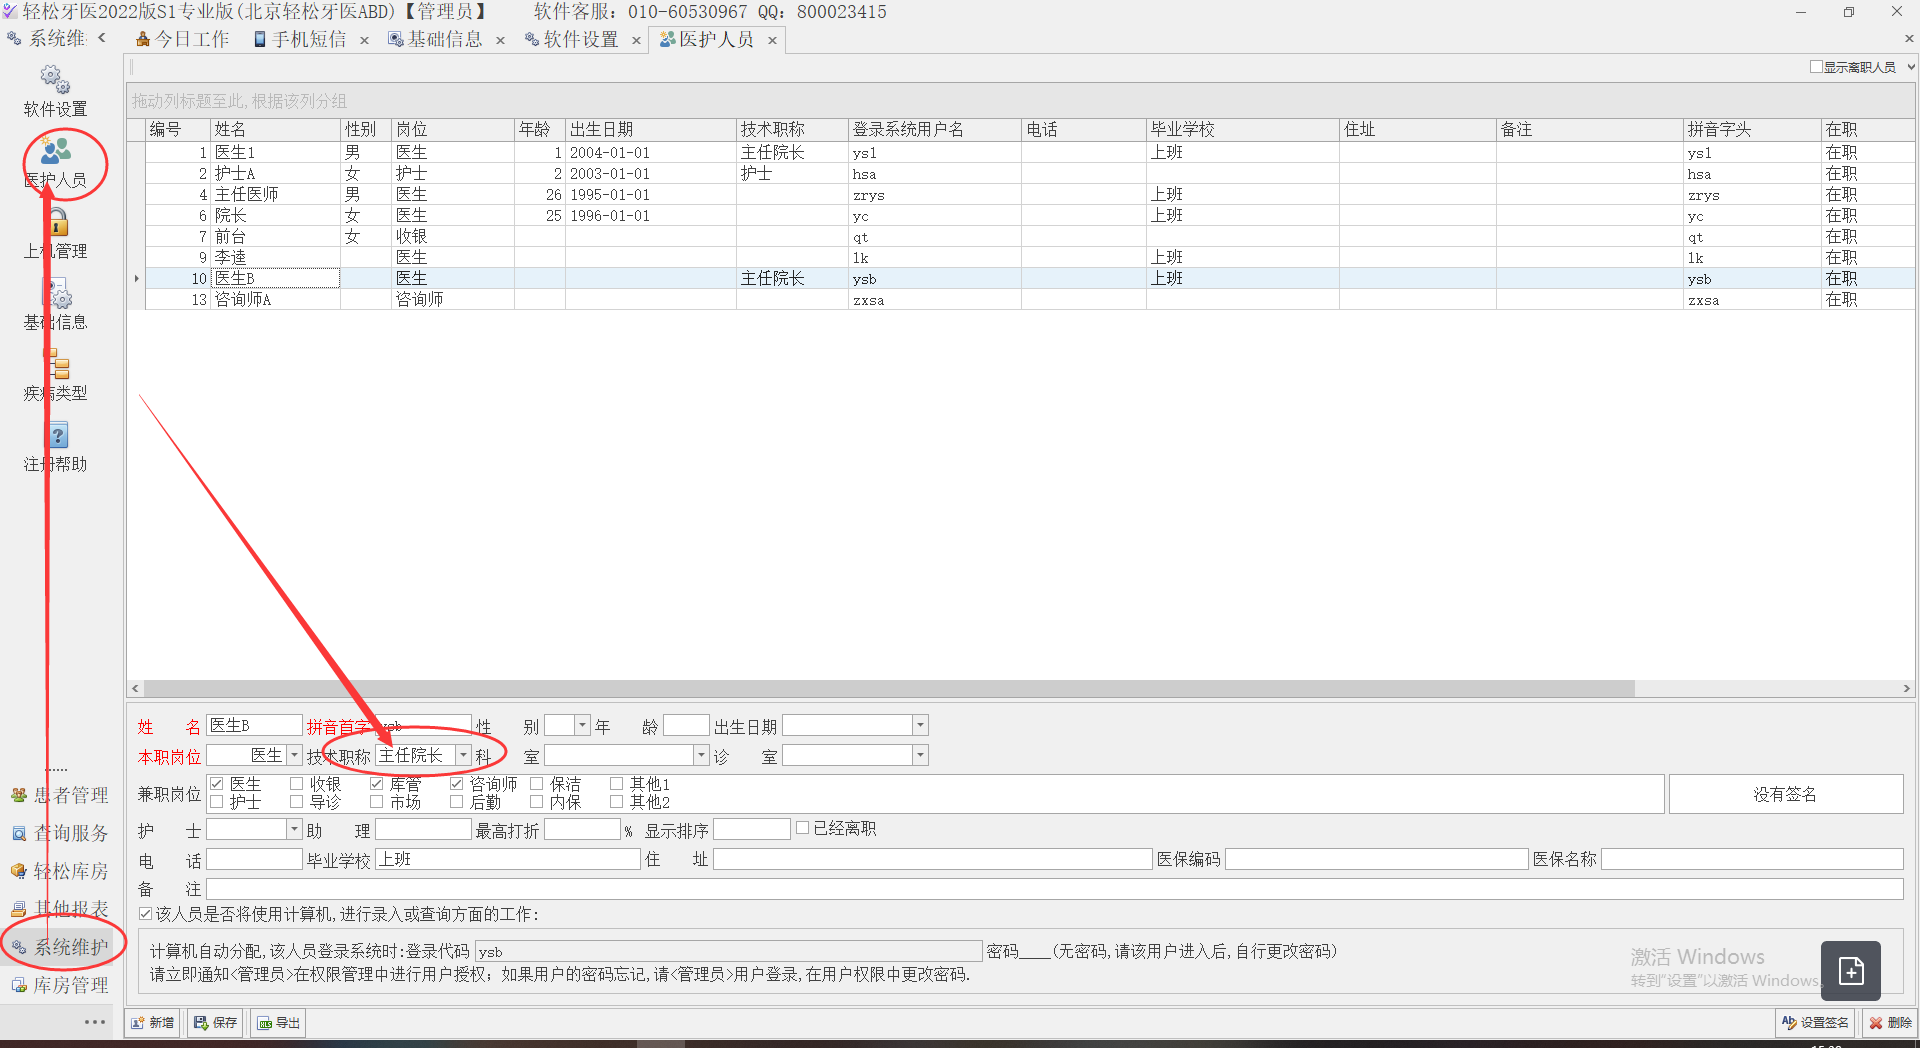Expand 出生日期 date dropdown
Viewport: 1920px width, 1048px height.
click(x=920, y=725)
